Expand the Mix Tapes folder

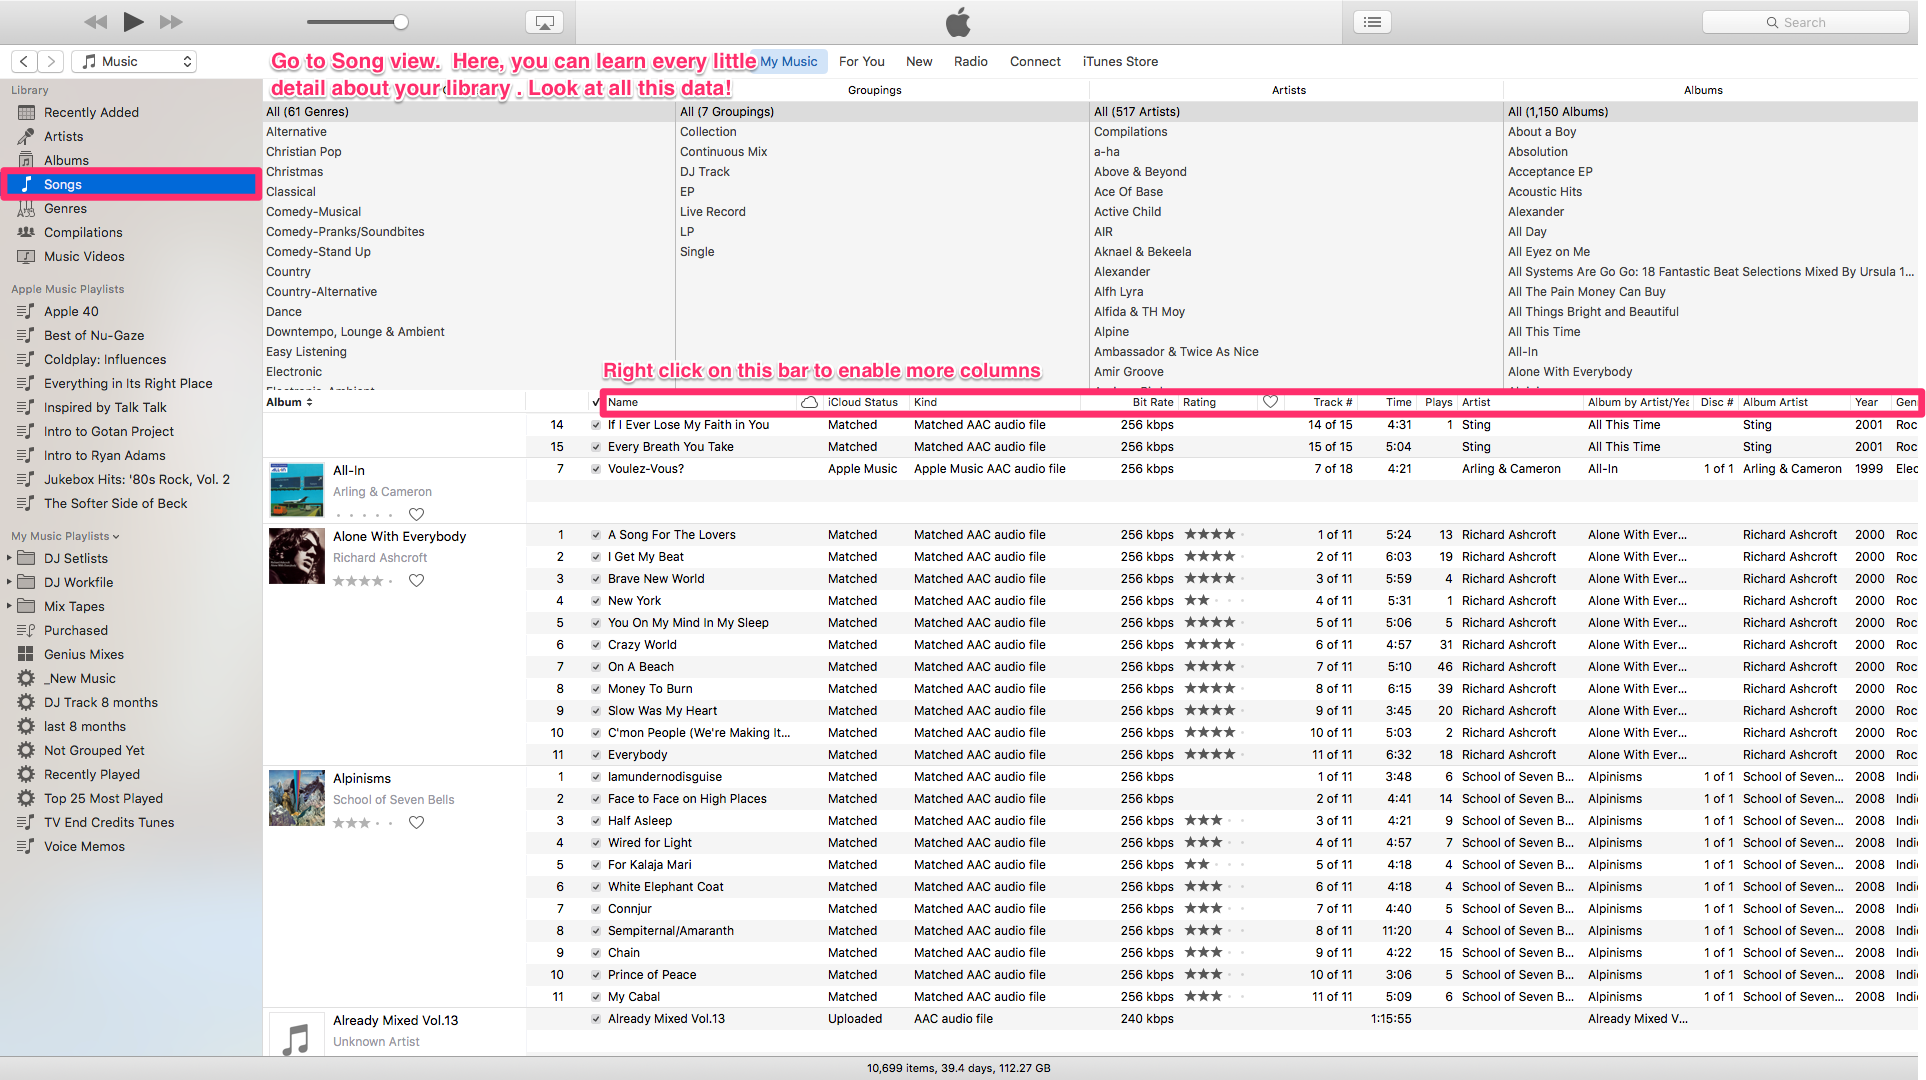[x=9, y=606]
